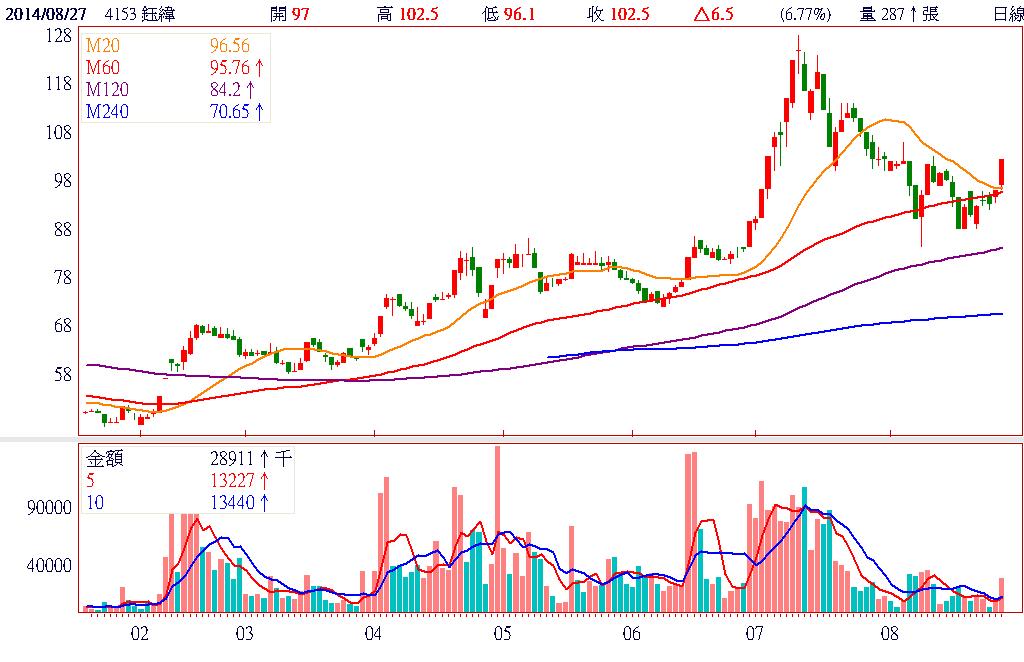Click the 58 price axis label
The image size is (1024, 662).
(x=62, y=374)
